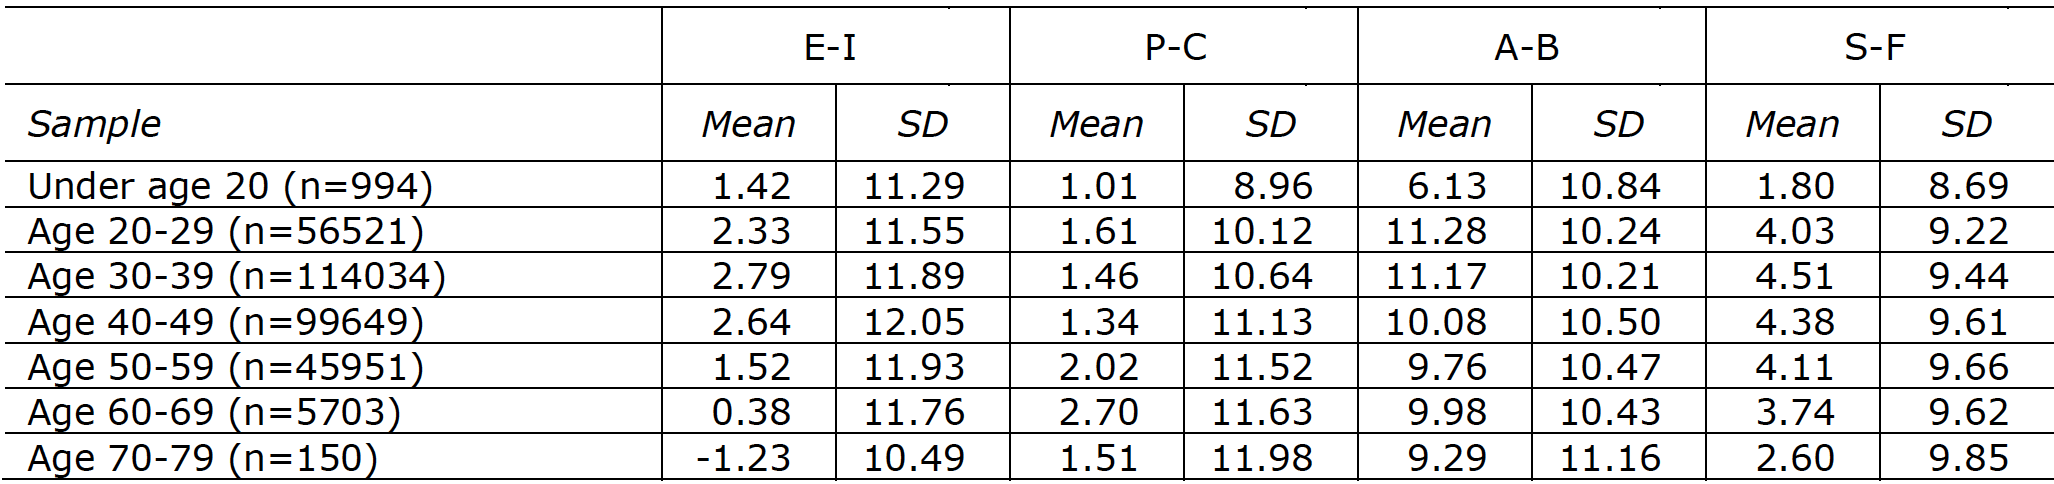Select the Under age 20 row label
2054x484 pixels.
[230, 186]
